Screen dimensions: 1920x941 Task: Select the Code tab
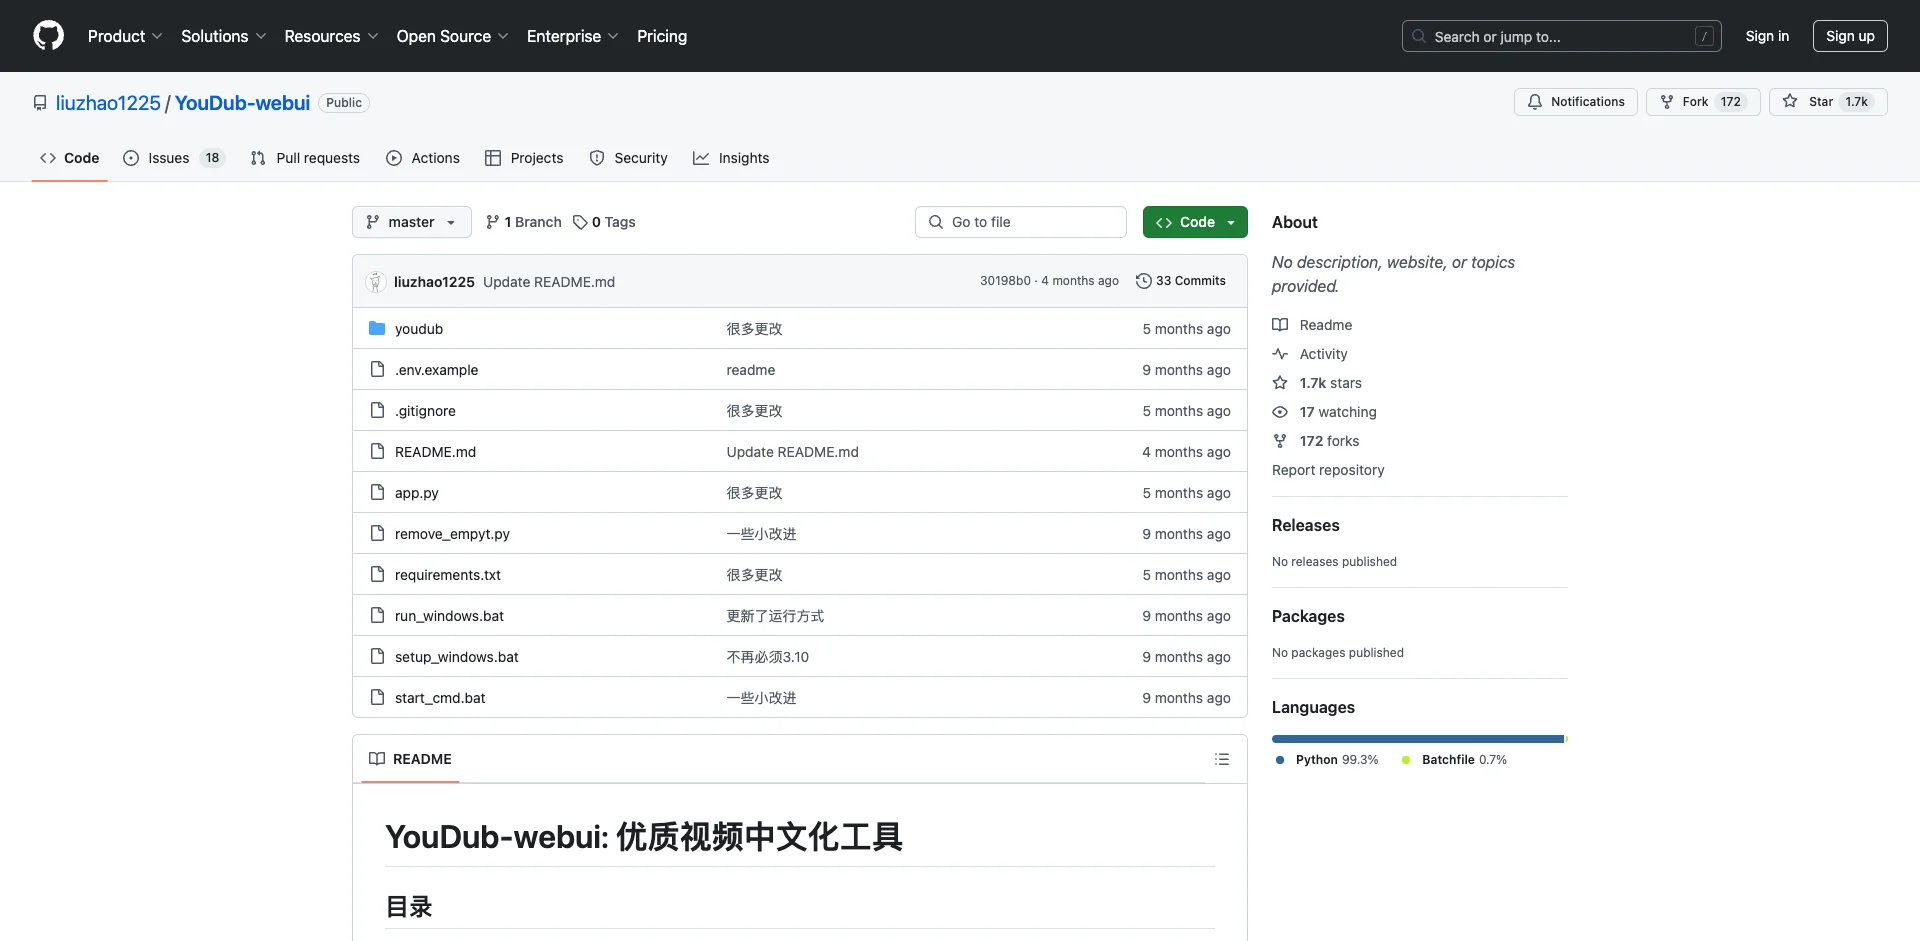70,158
